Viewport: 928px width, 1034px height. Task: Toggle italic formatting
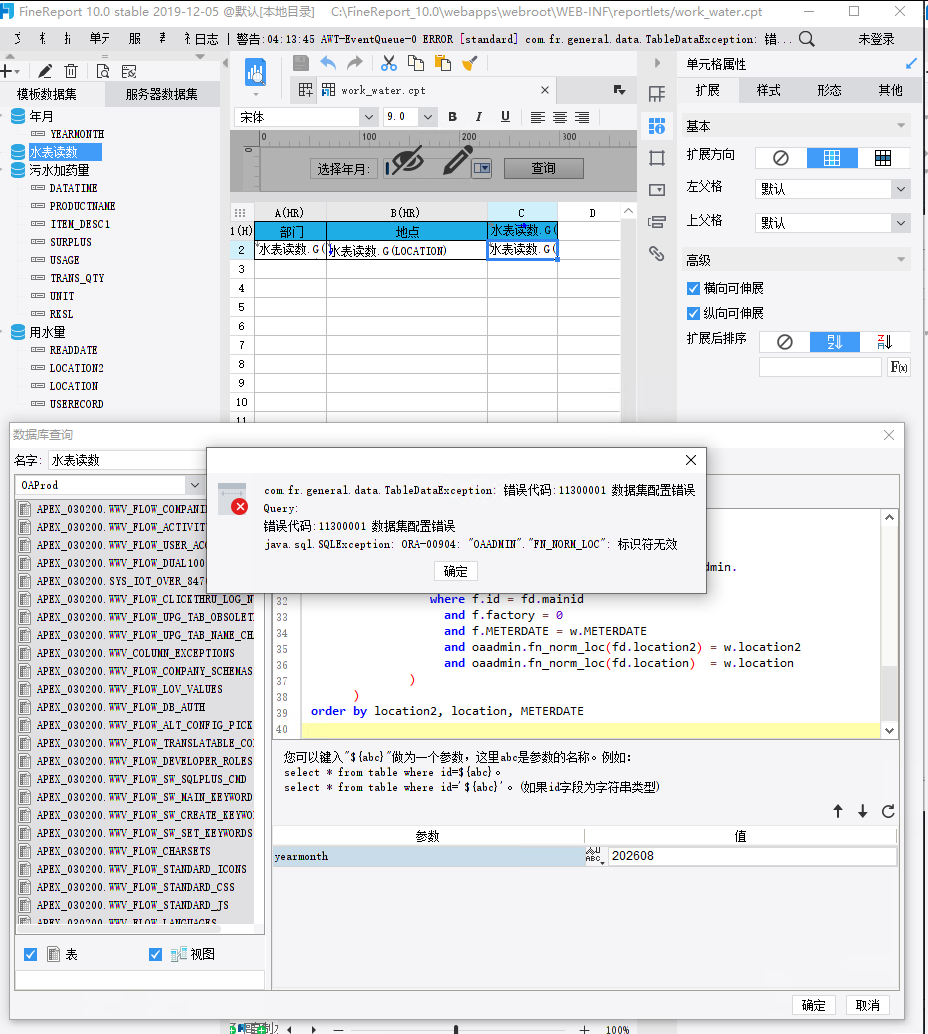click(479, 117)
